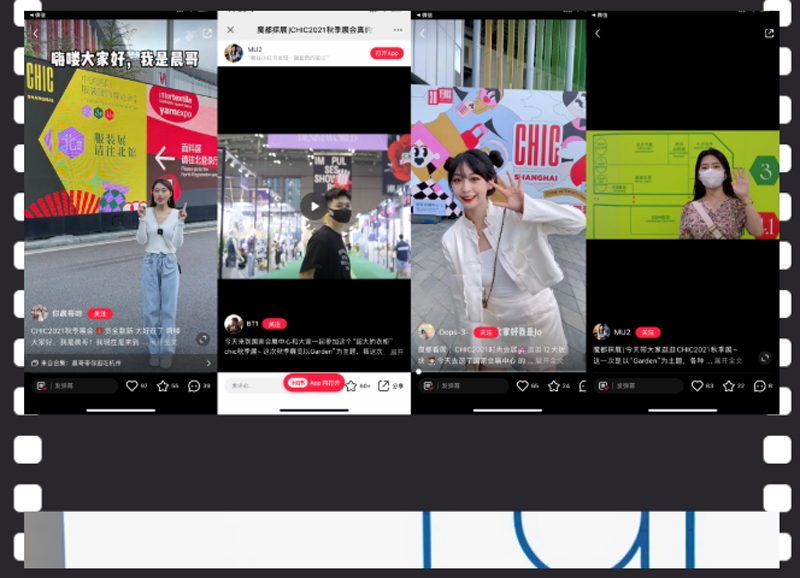Close the CHIC2021 web page with X
Viewport: 800px width, 578px height.
click(231, 30)
